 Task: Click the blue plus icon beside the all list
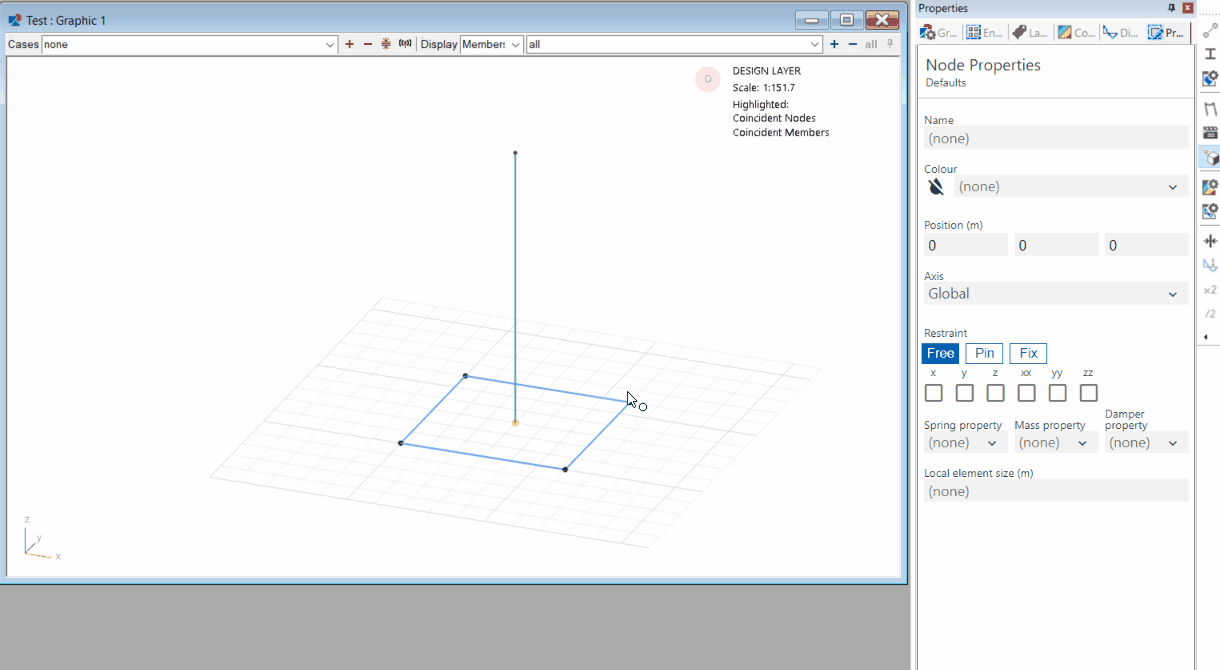(x=834, y=44)
